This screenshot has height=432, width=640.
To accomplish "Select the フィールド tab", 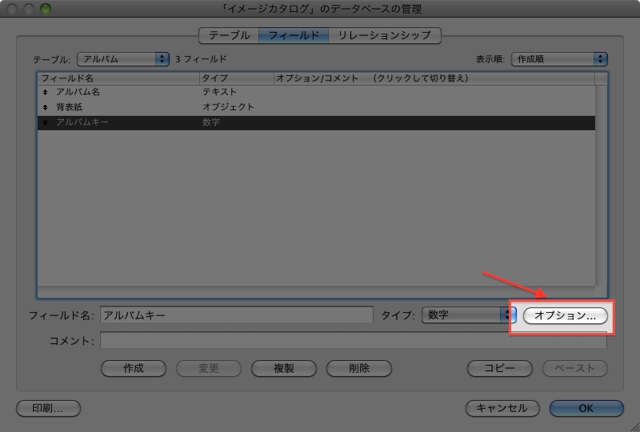I will click(293, 36).
